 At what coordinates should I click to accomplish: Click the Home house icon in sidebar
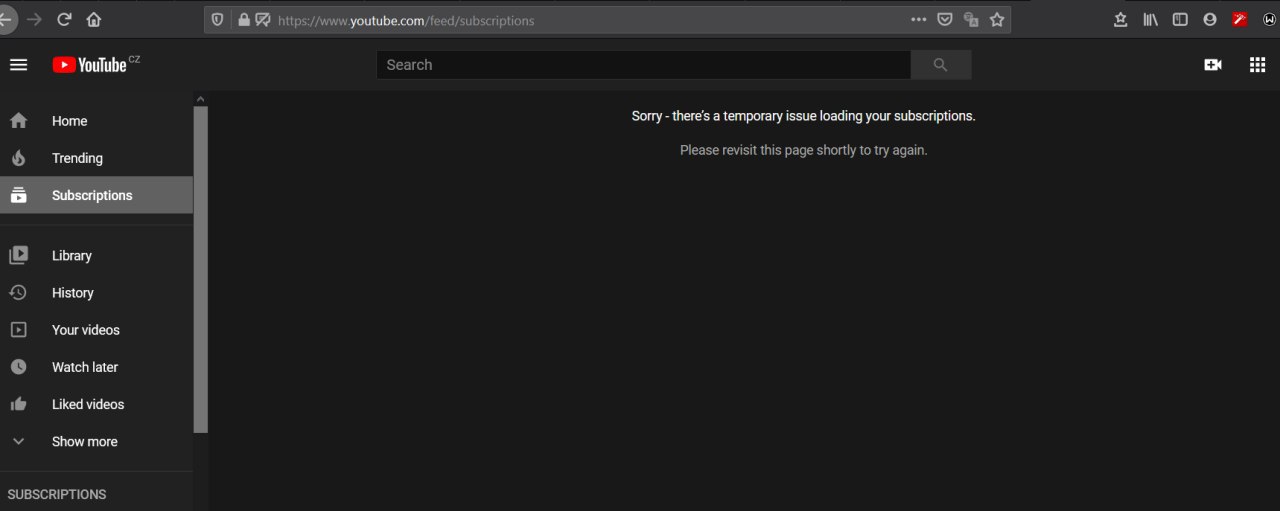18,121
